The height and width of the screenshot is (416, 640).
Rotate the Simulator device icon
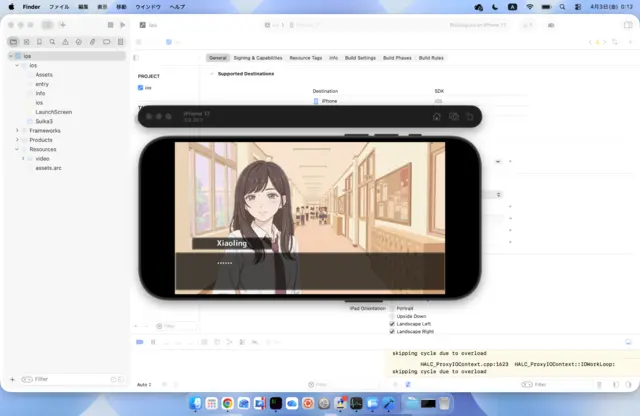470,117
